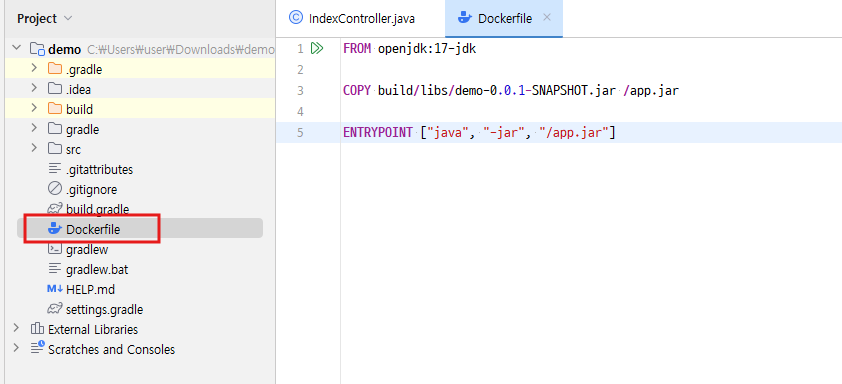Expand the orange build folder
Screen dimensions: 842x384
tap(34, 109)
